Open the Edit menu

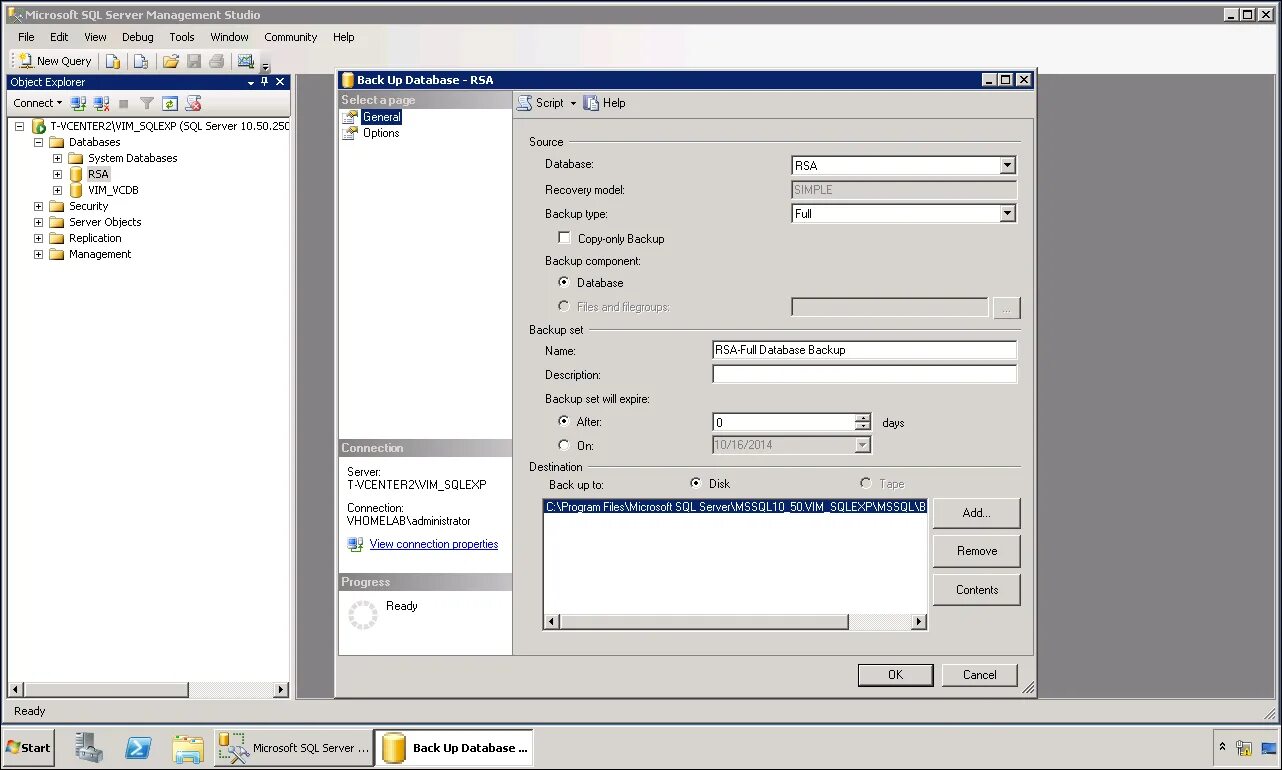coord(59,37)
